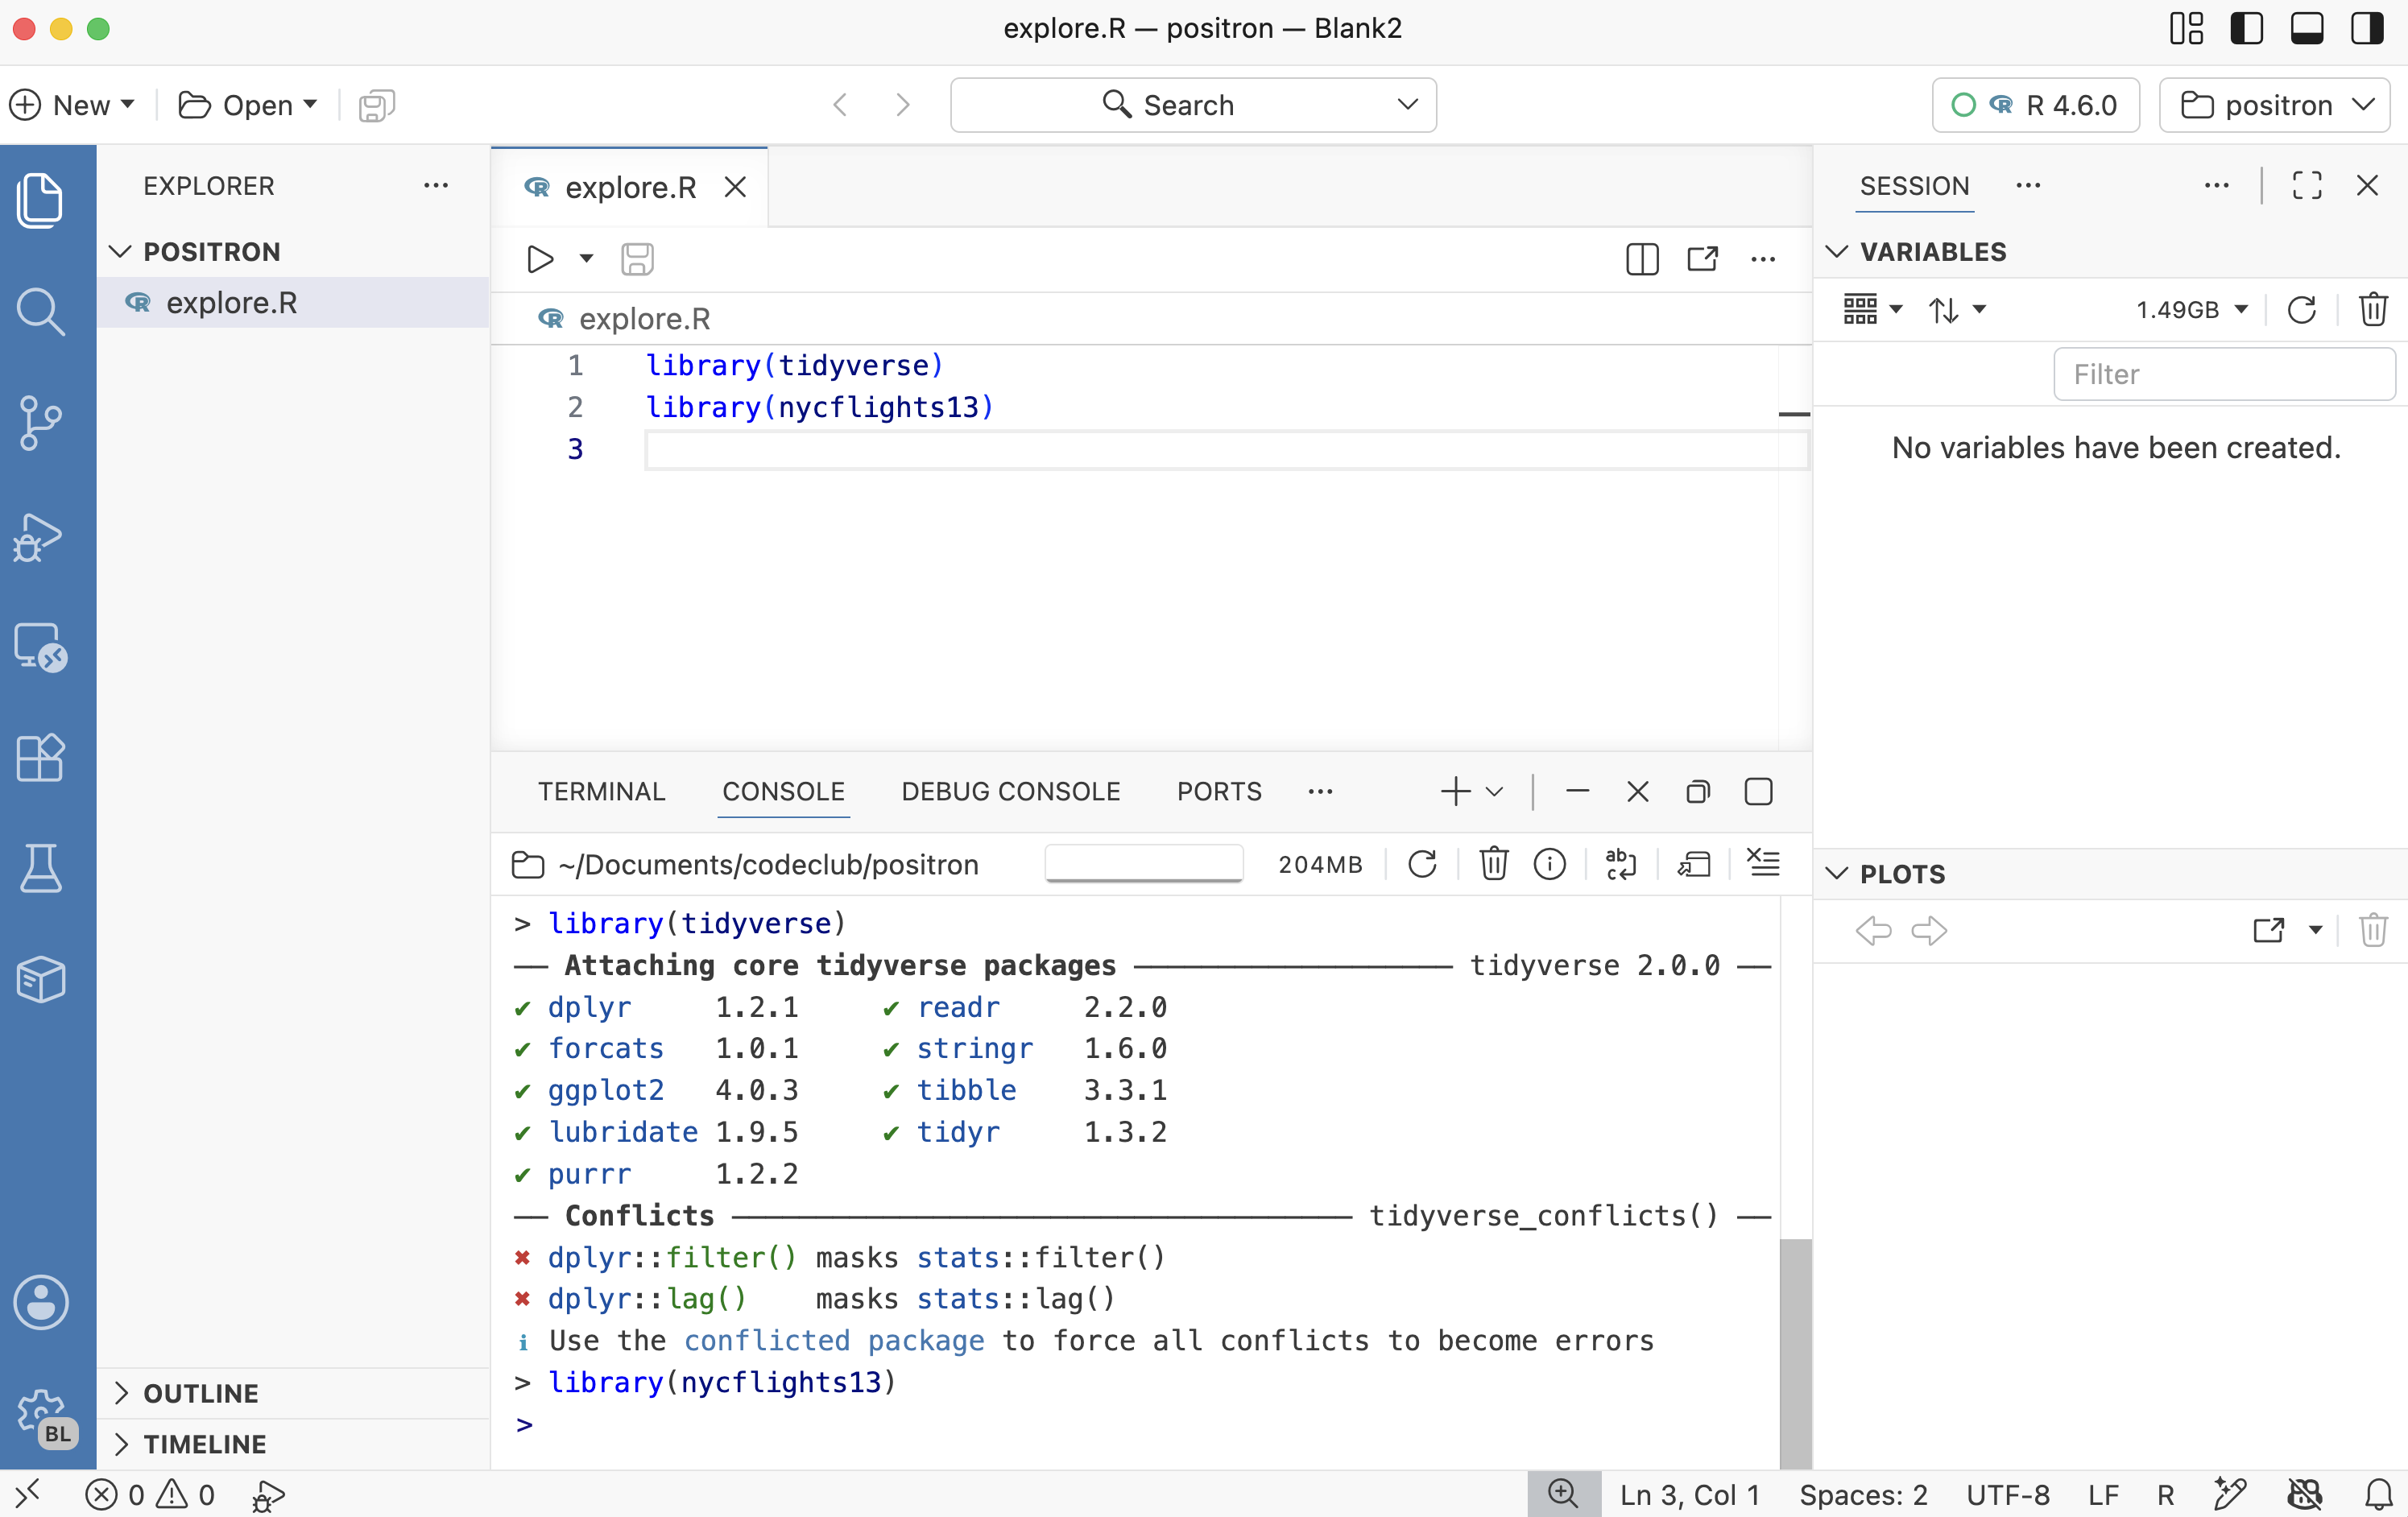2408x1517 pixels.
Task: Open Customize Layout control
Action: click(x=2186, y=28)
